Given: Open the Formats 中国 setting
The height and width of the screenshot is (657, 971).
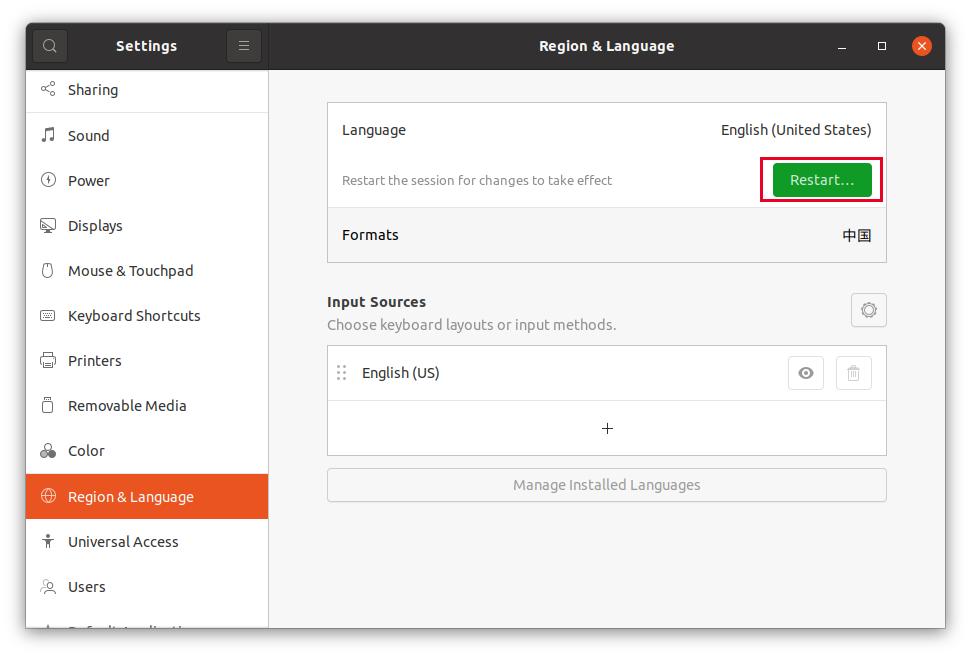Looking at the screenshot, I should click(x=606, y=235).
